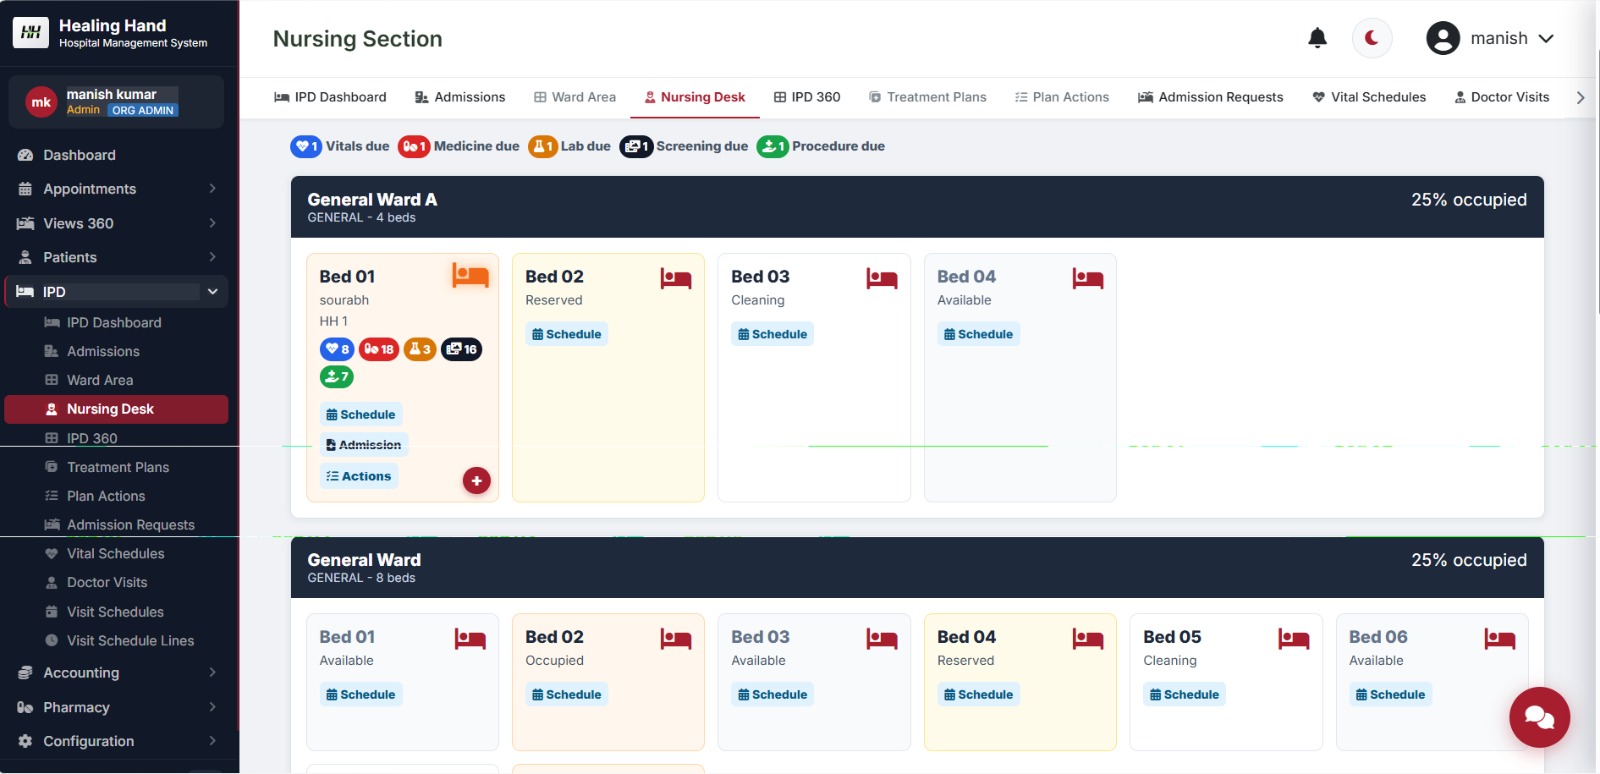Switch to the Admissions tab
The width and height of the screenshot is (1600, 774).
point(460,97)
